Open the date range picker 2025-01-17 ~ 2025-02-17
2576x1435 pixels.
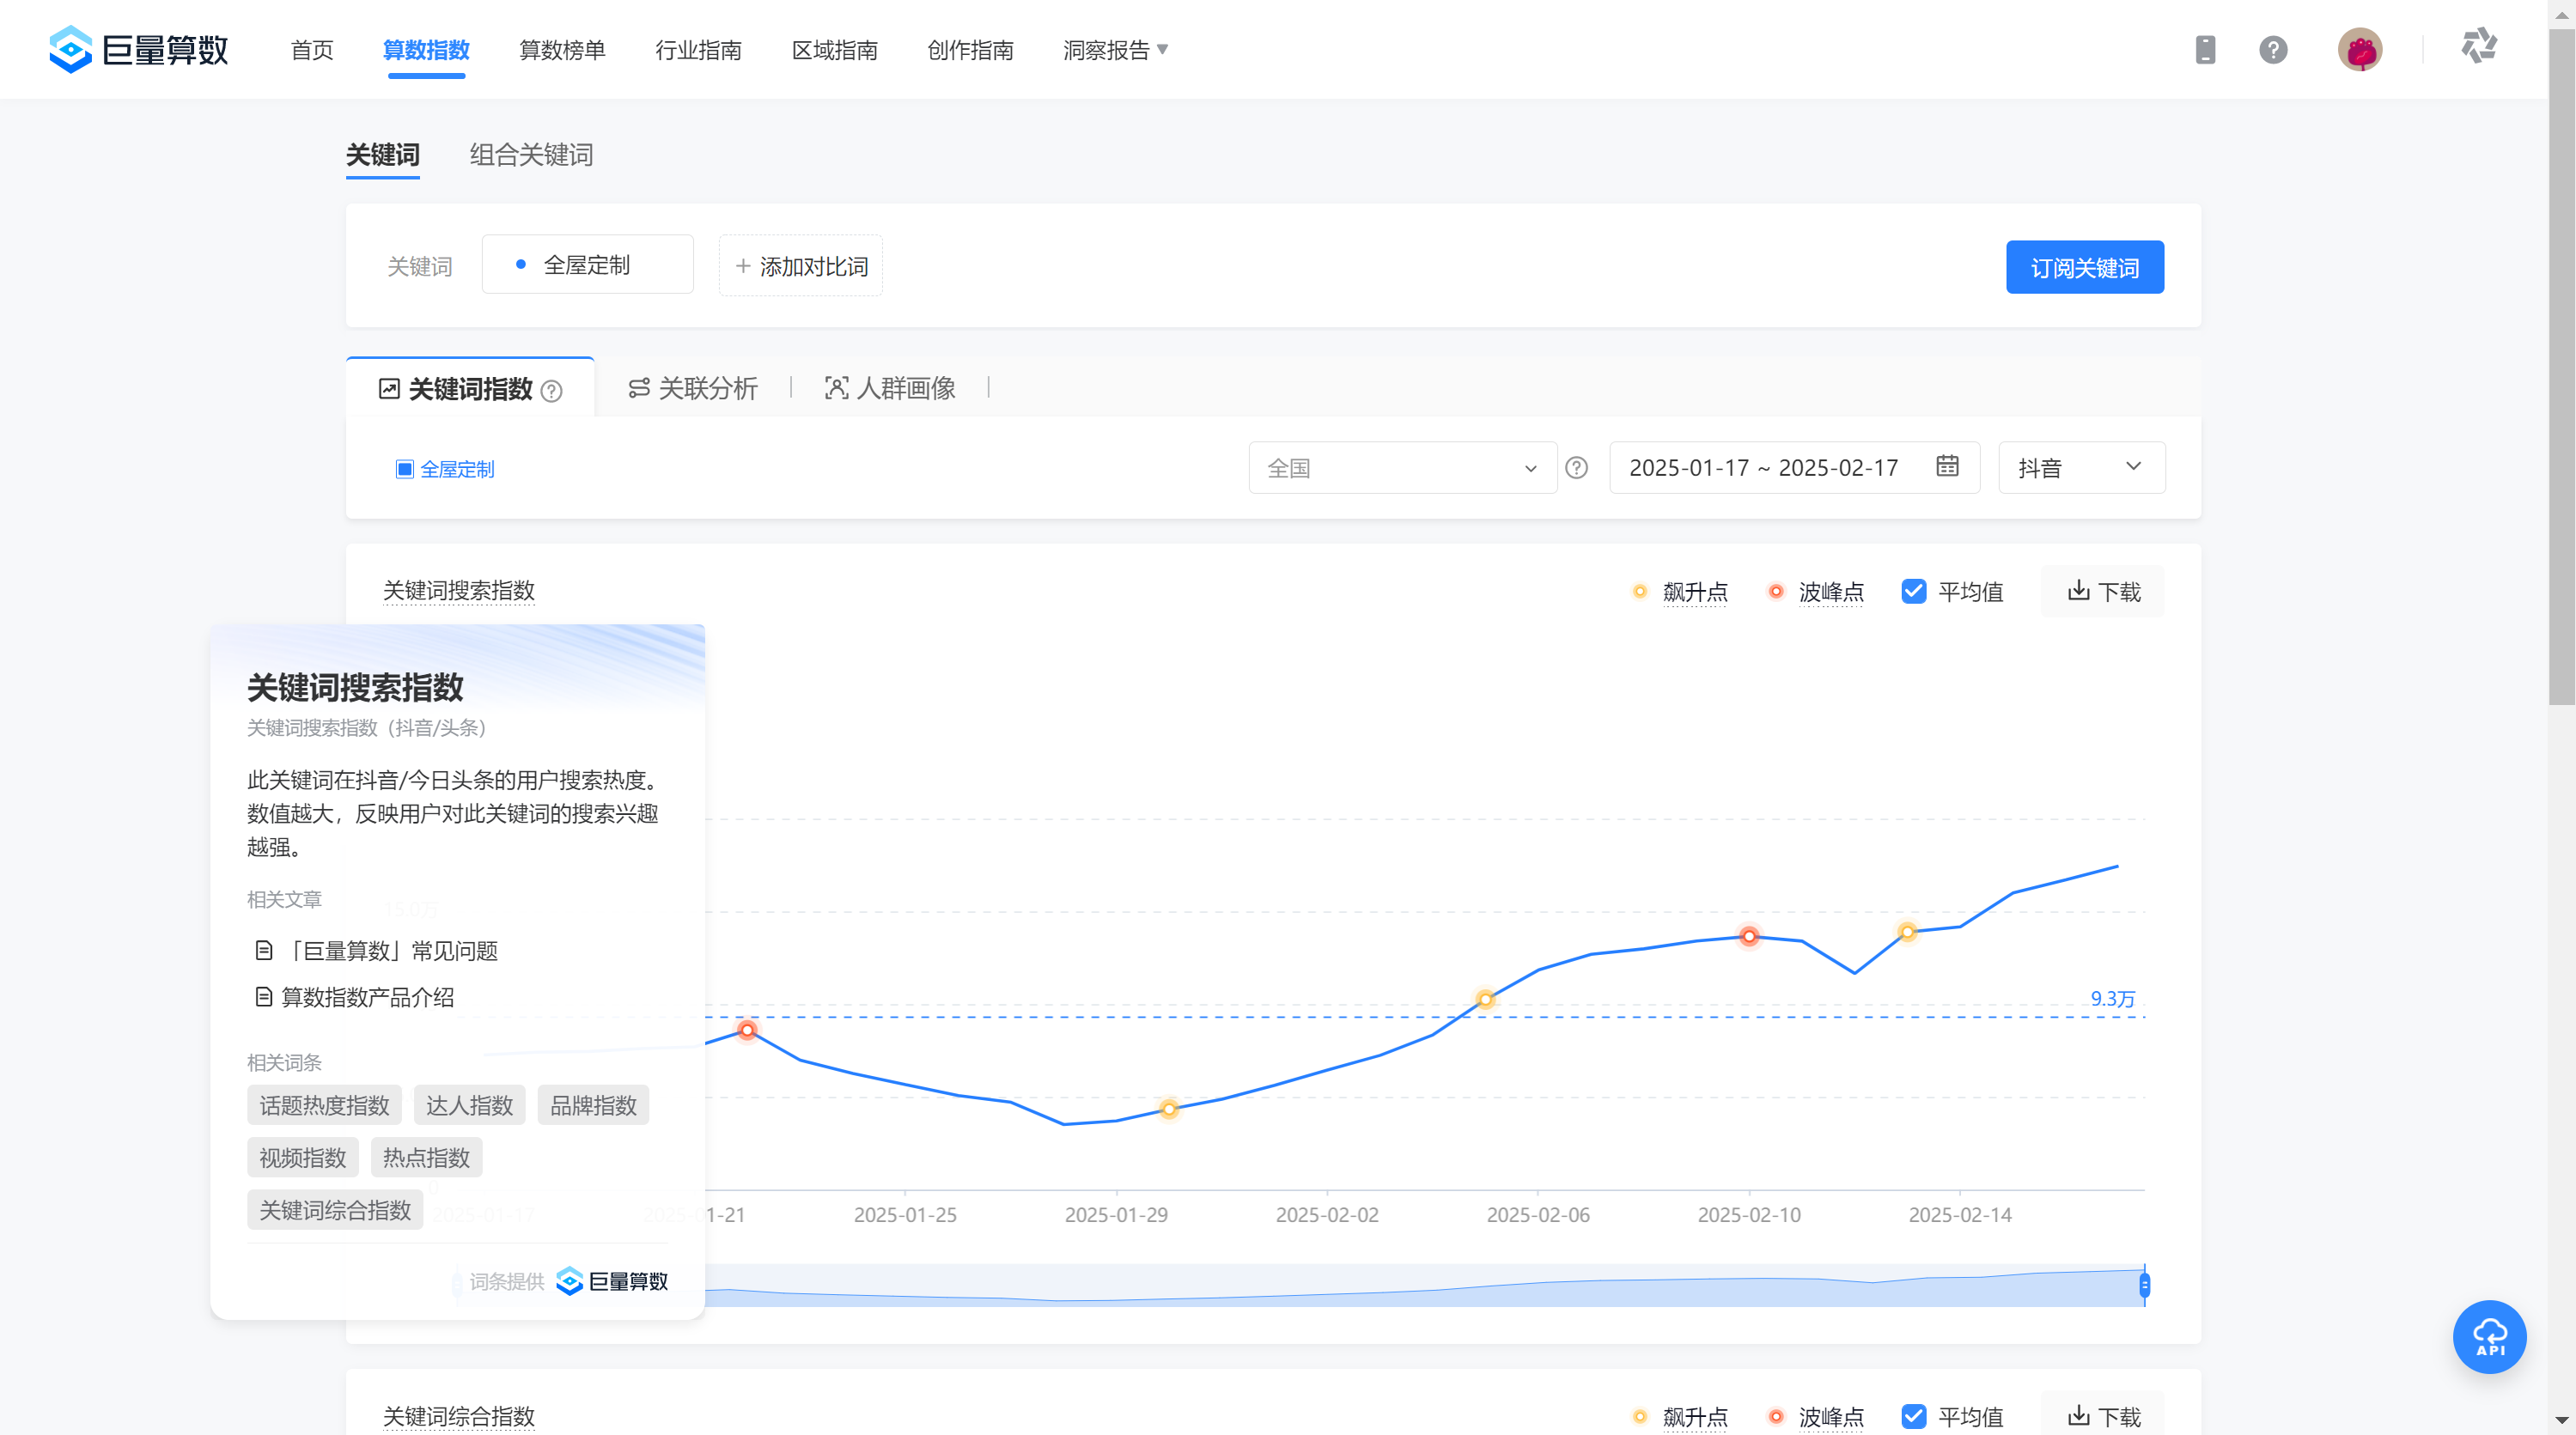point(1794,467)
